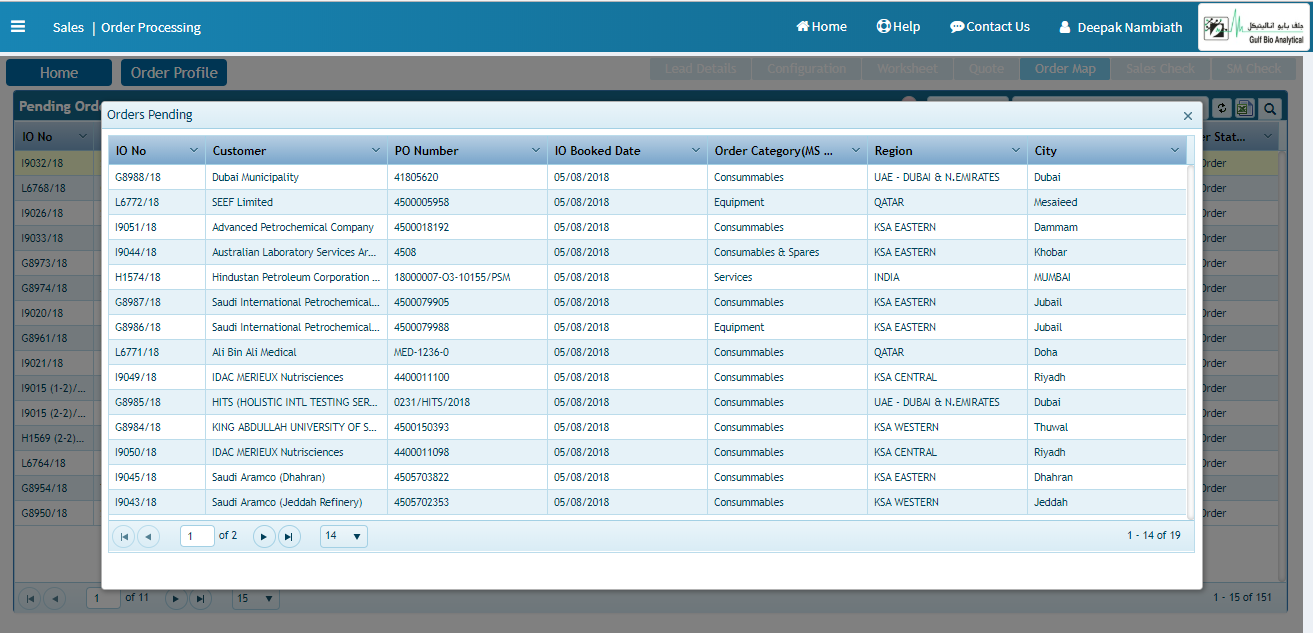Open background page size dropdown showing 15
The width and height of the screenshot is (1313, 633).
pos(256,598)
